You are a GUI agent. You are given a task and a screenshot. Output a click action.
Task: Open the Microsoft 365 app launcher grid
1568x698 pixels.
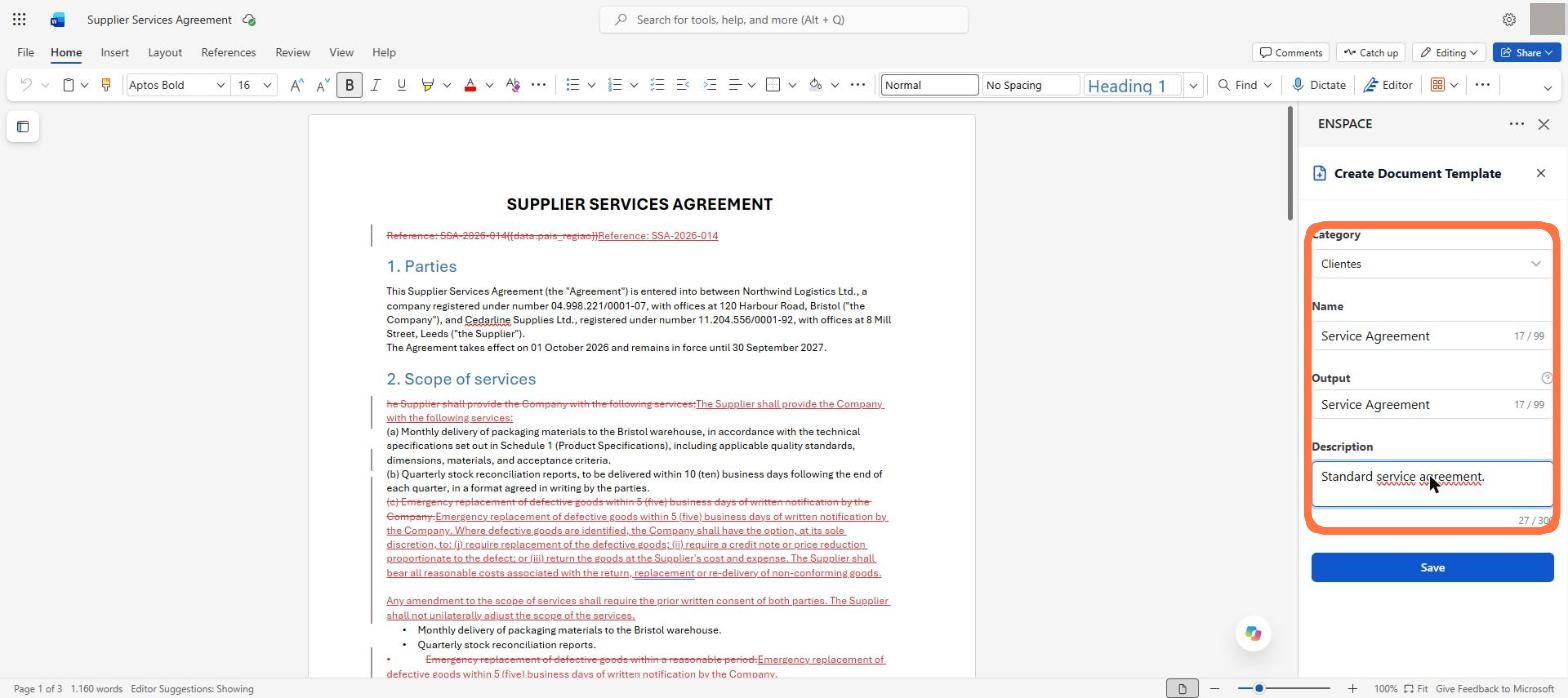click(19, 19)
